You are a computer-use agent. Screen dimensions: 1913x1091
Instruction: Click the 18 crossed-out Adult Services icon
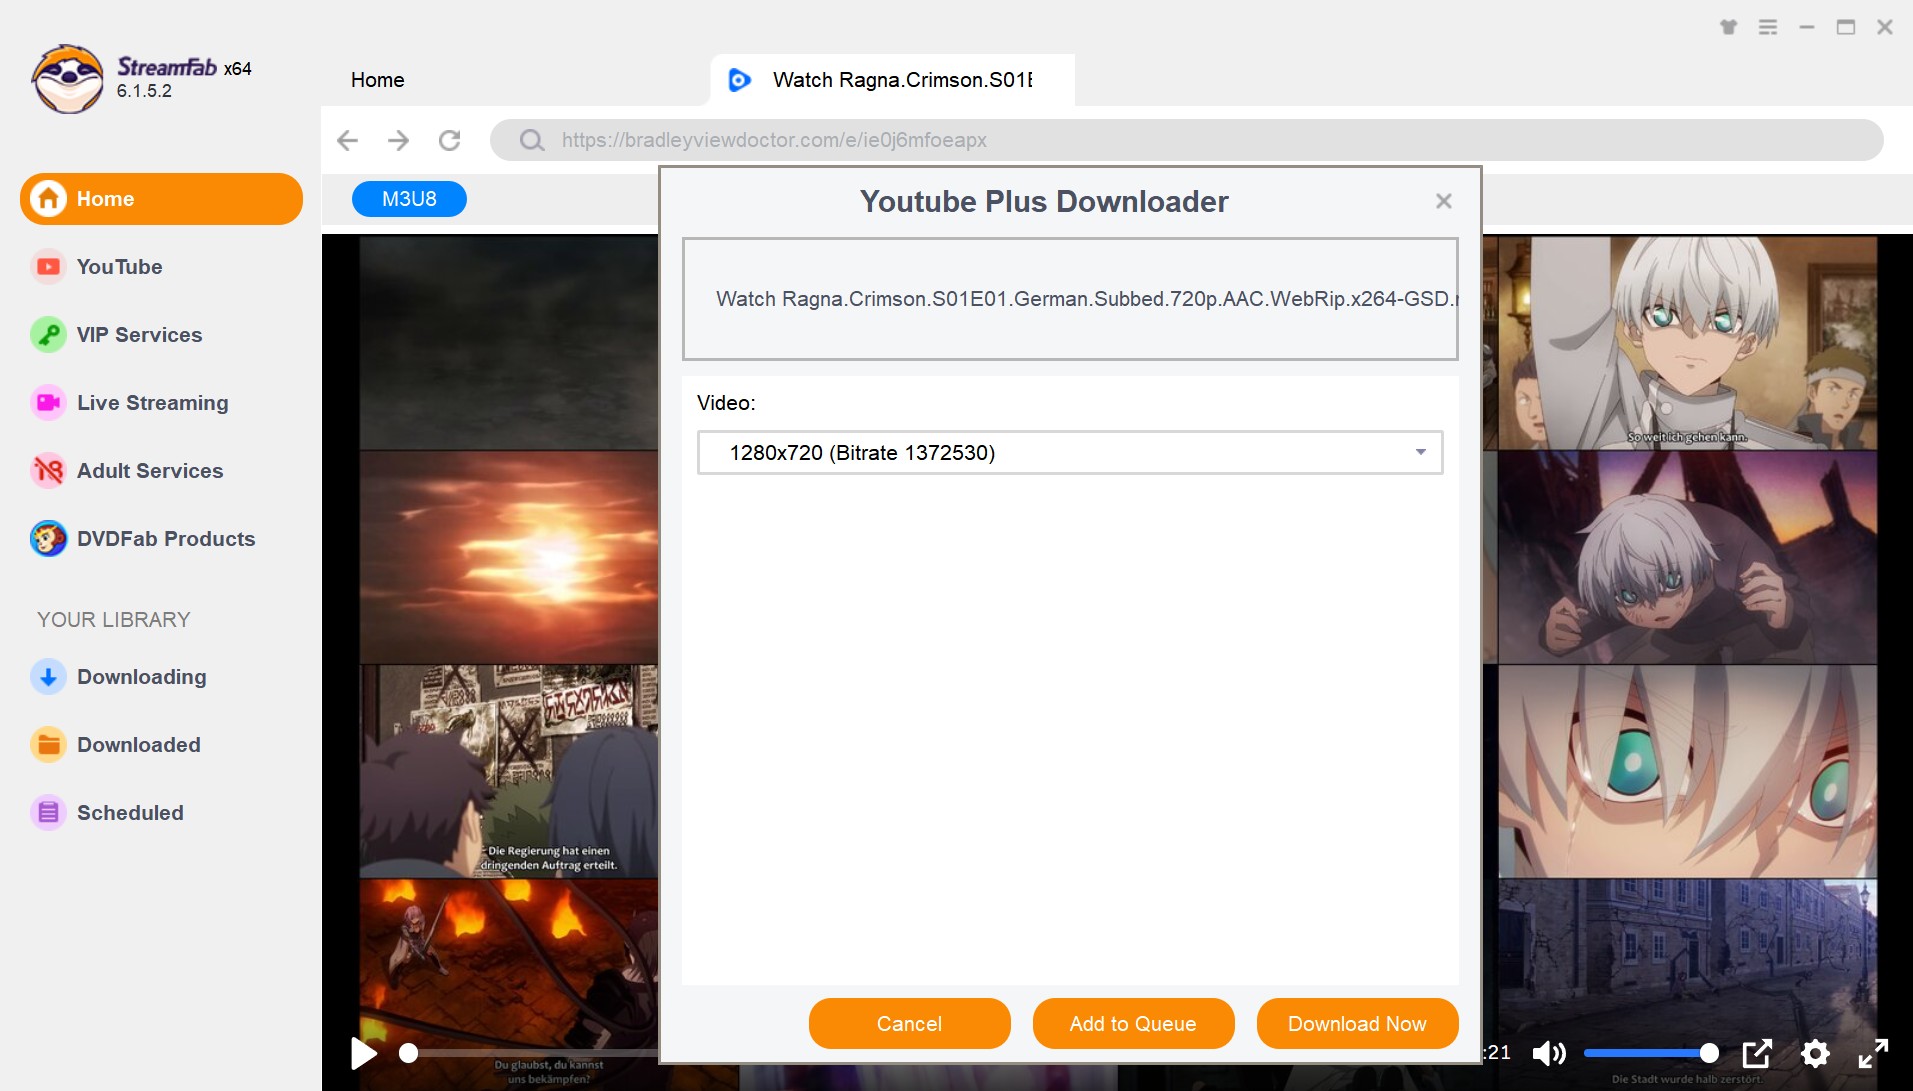[48, 471]
